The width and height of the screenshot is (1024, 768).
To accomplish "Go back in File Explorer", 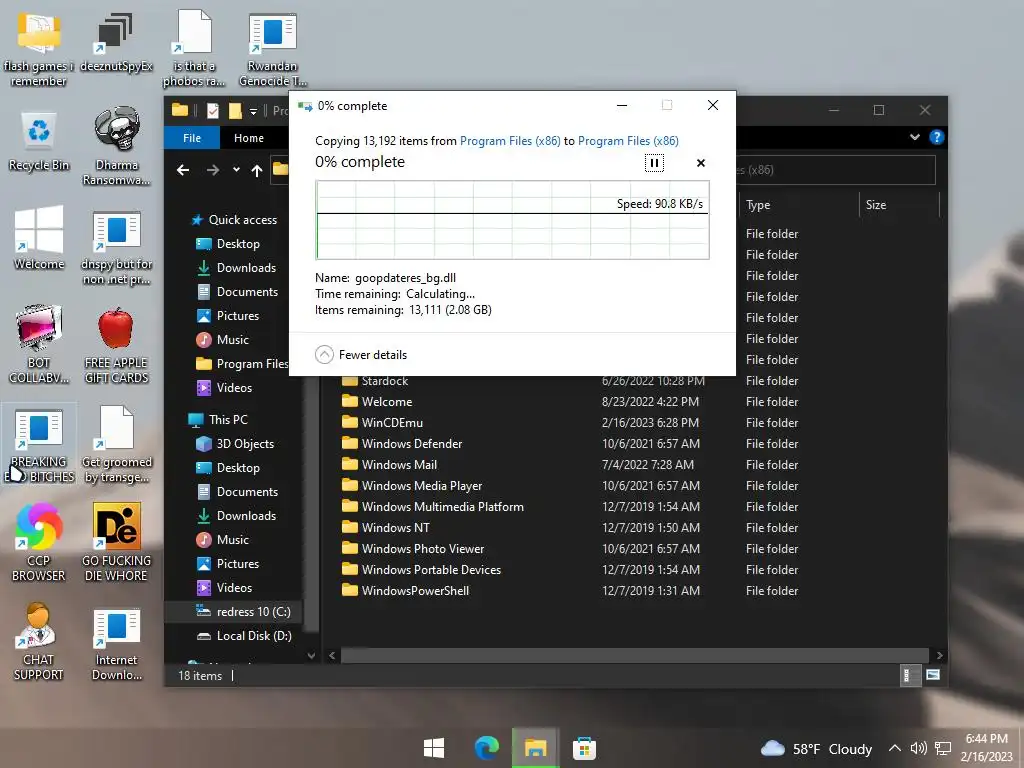I will [x=183, y=170].
